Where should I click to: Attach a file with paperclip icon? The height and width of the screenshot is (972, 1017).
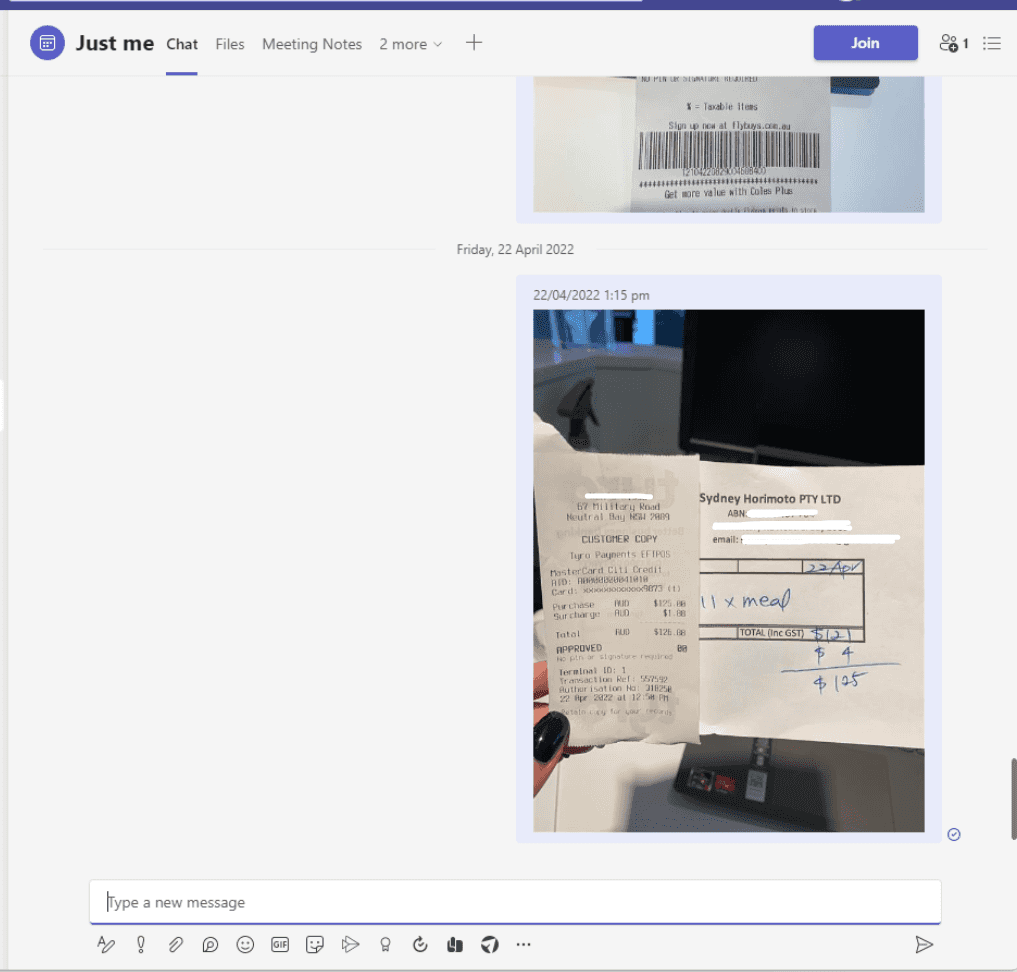pos(175,944)
